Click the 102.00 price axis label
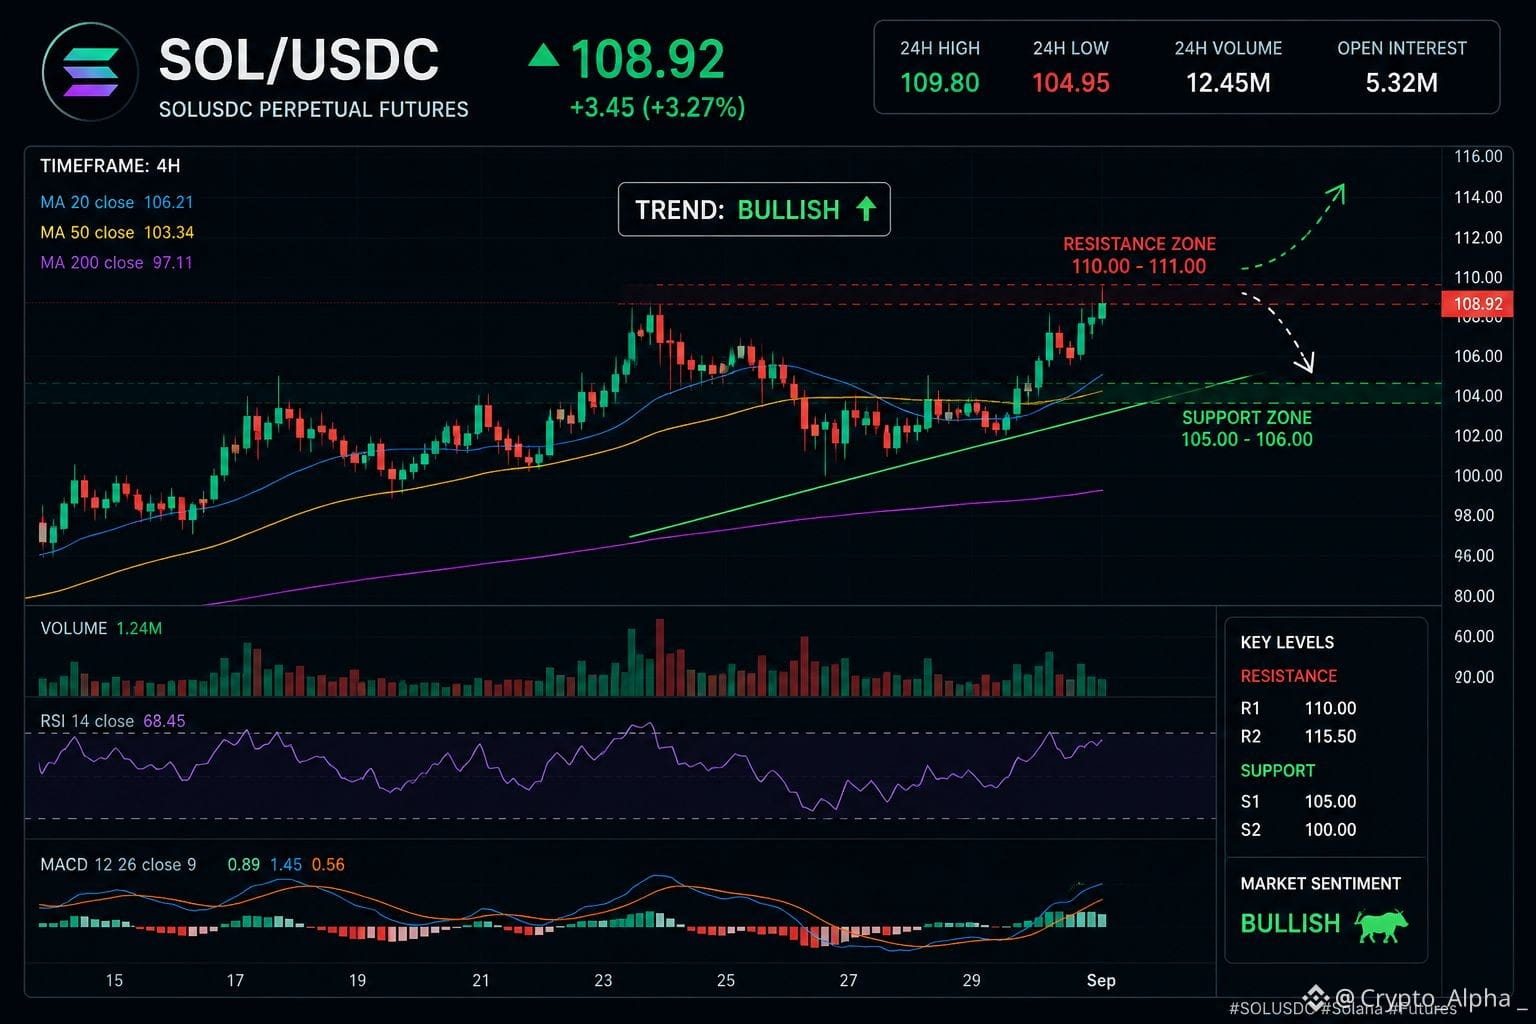Screen dimensions: 1536x1024 click(x=1478, y=435)
